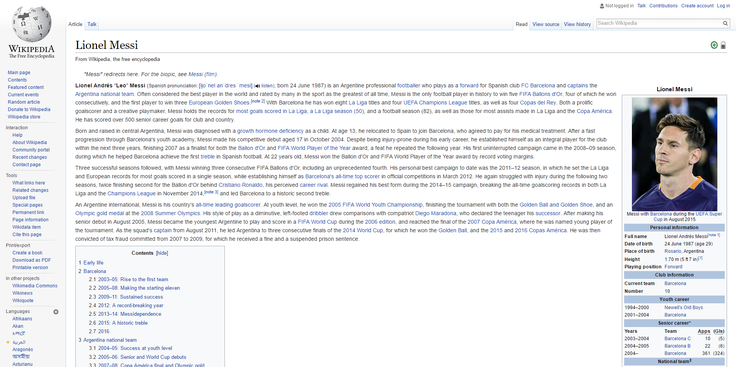Select the Read tab
This screenshot has width=736, height=367.
(521, 24)
